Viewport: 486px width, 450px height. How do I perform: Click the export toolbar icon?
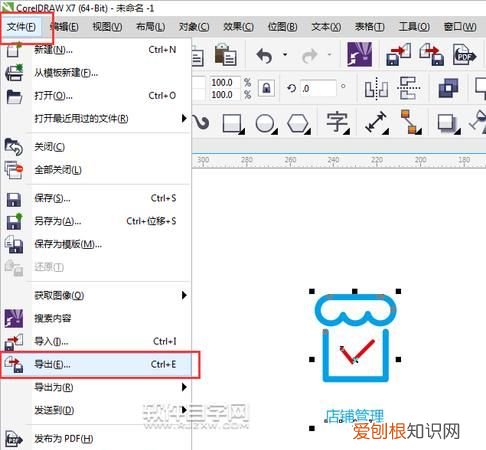pyautogui.click(x=432, y=54)
